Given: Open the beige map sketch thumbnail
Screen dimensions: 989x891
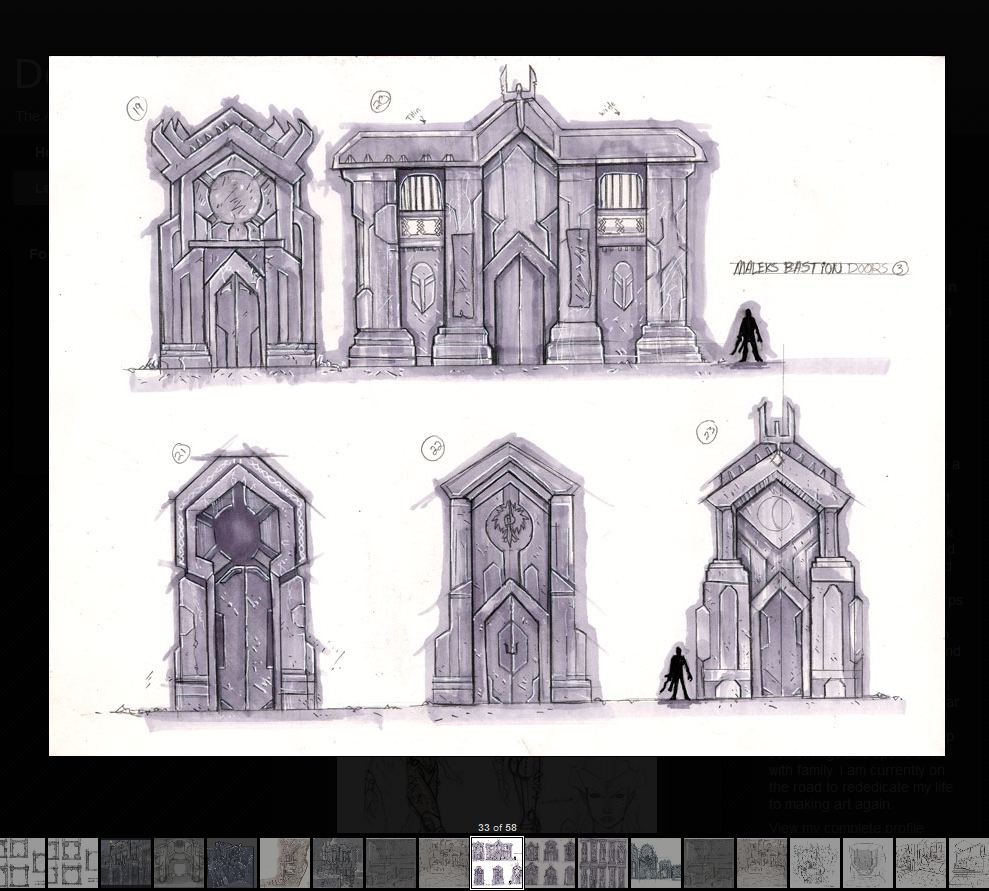Looking at the screenshot, I should pos(285,863).
